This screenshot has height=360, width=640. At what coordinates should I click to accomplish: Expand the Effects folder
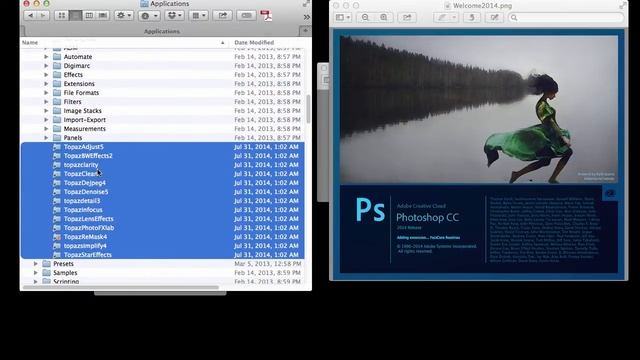coord(46,75)
